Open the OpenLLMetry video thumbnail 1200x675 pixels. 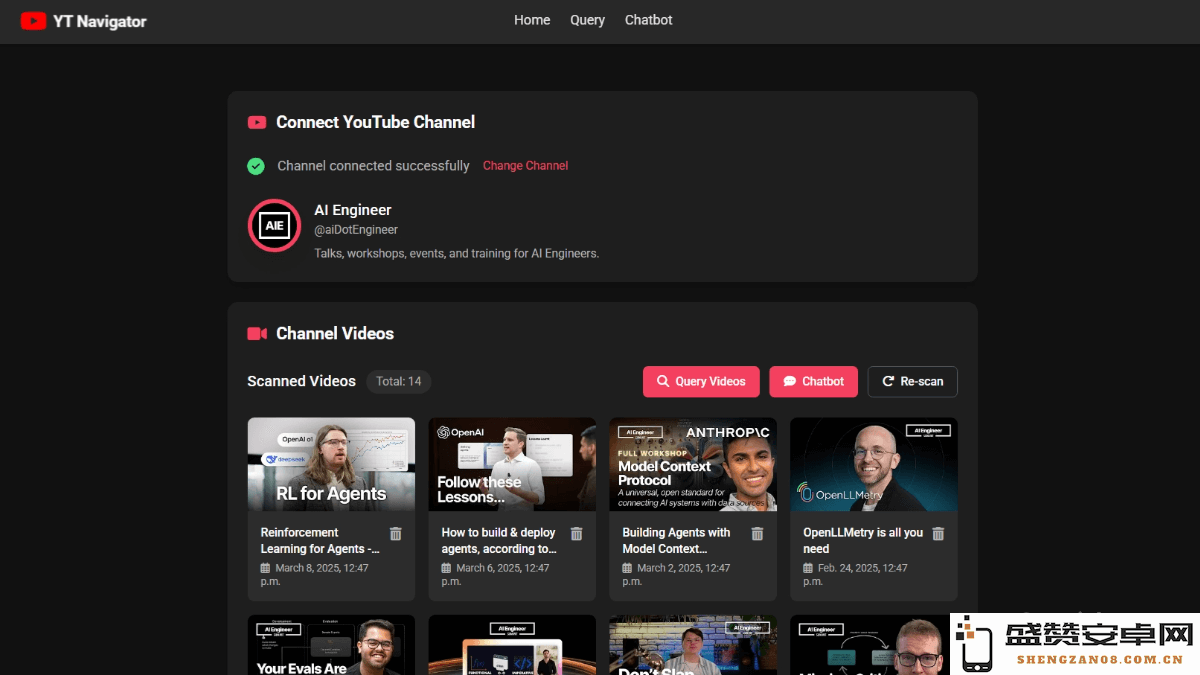click(874, 464)
